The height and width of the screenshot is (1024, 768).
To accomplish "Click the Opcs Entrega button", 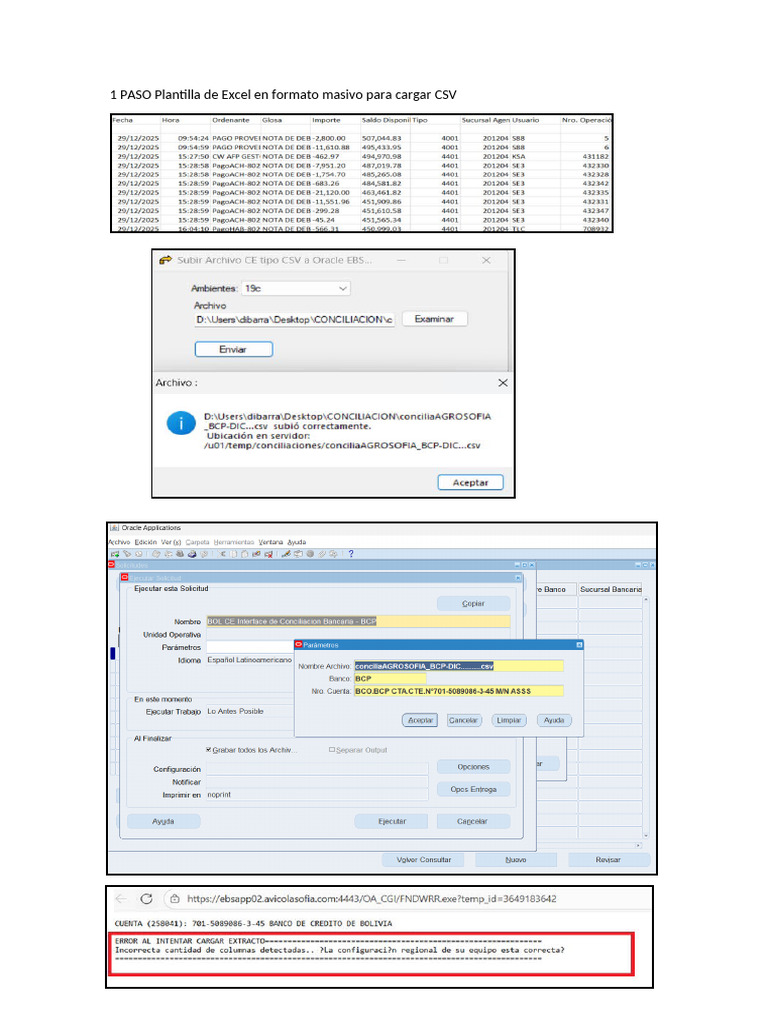I will [473, 790].
